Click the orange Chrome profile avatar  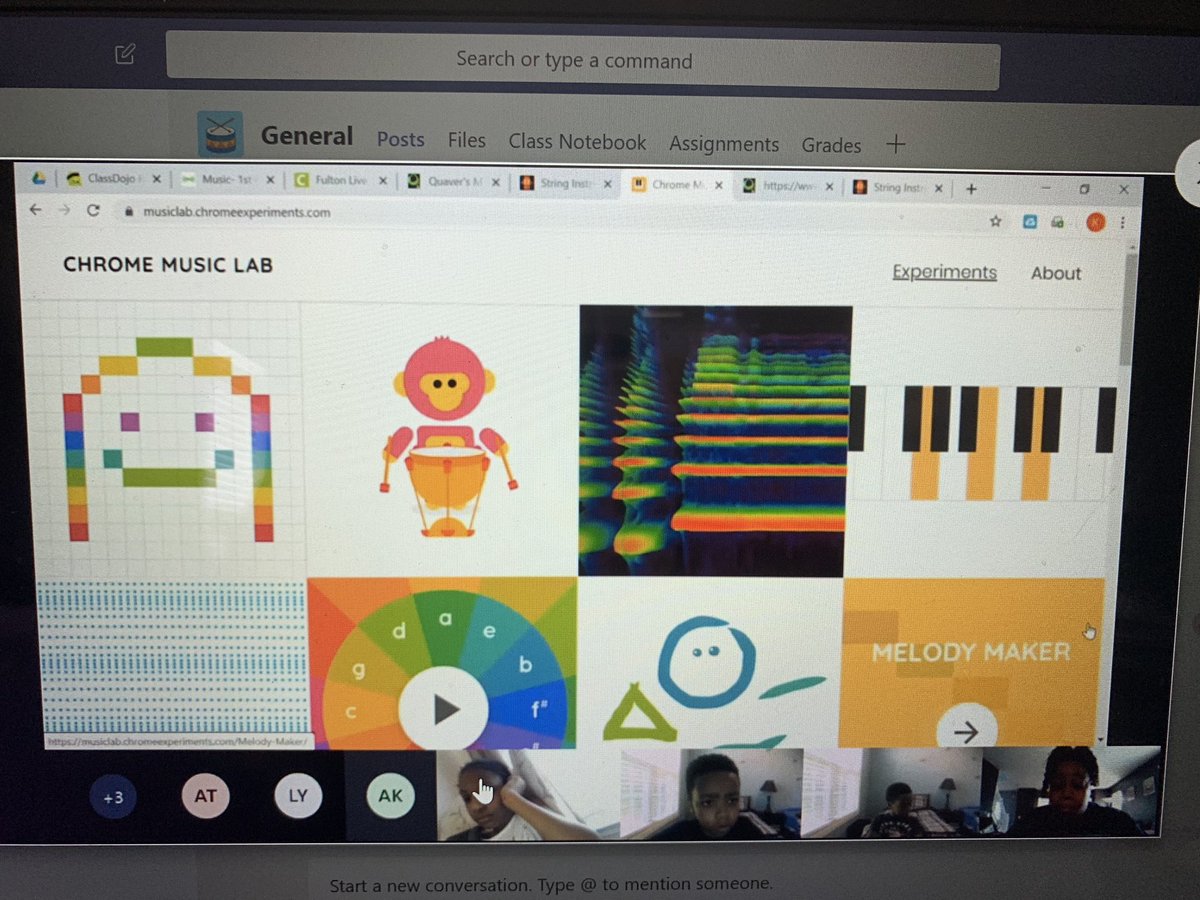pos(1096,223)
